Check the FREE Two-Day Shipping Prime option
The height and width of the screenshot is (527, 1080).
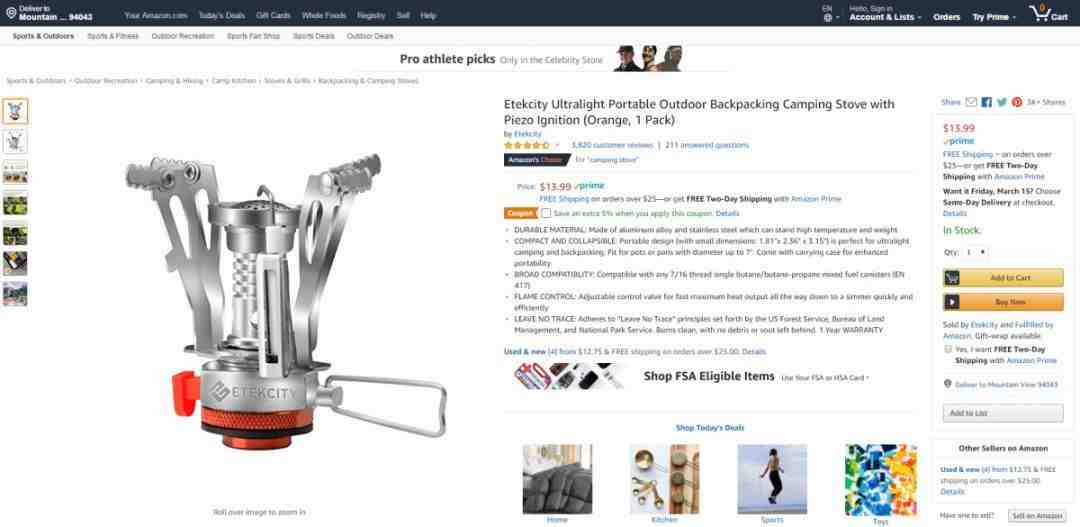click(948, 349)
